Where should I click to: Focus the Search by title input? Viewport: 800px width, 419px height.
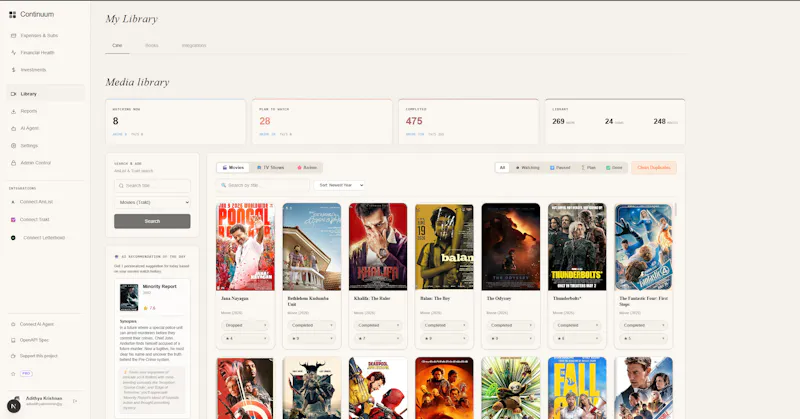263,185
